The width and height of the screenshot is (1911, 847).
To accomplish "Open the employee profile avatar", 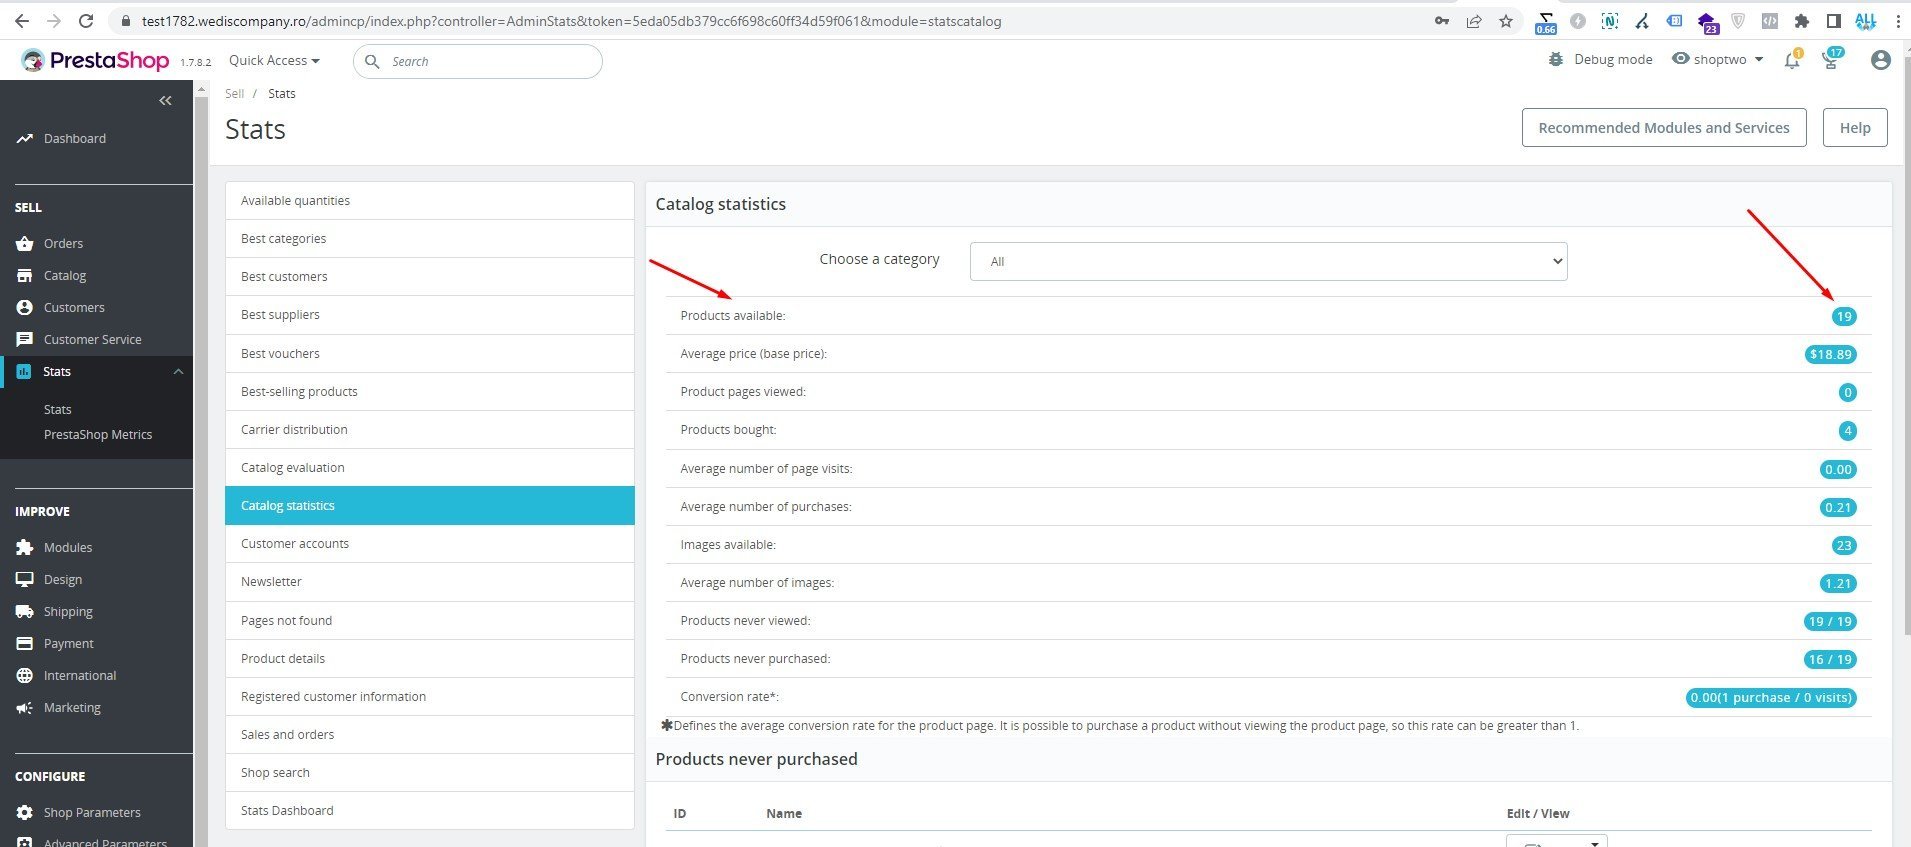I will pos(1881,60).
